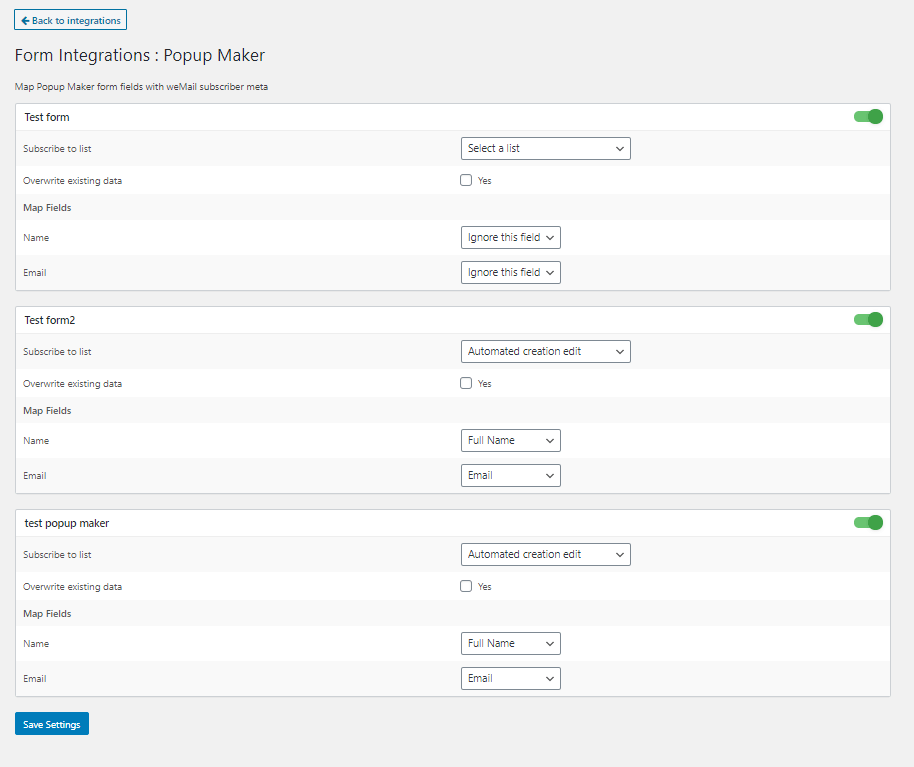Go back to integrations
The height and width of the screenshot is (767, 914).
pos(71,20)
